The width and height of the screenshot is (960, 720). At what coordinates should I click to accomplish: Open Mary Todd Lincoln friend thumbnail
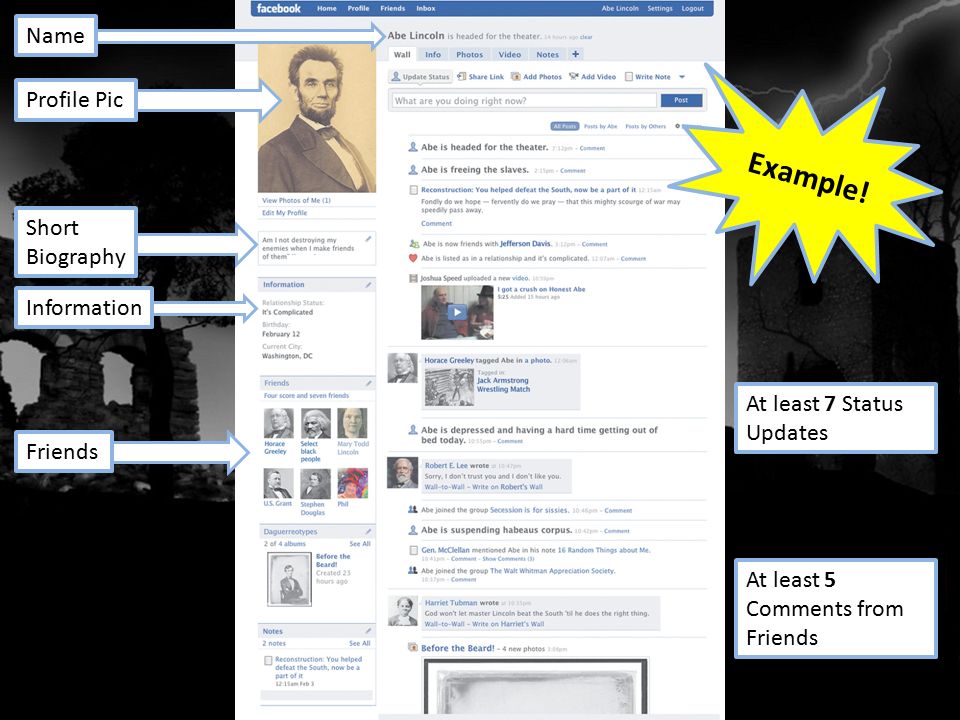[352, 423]
